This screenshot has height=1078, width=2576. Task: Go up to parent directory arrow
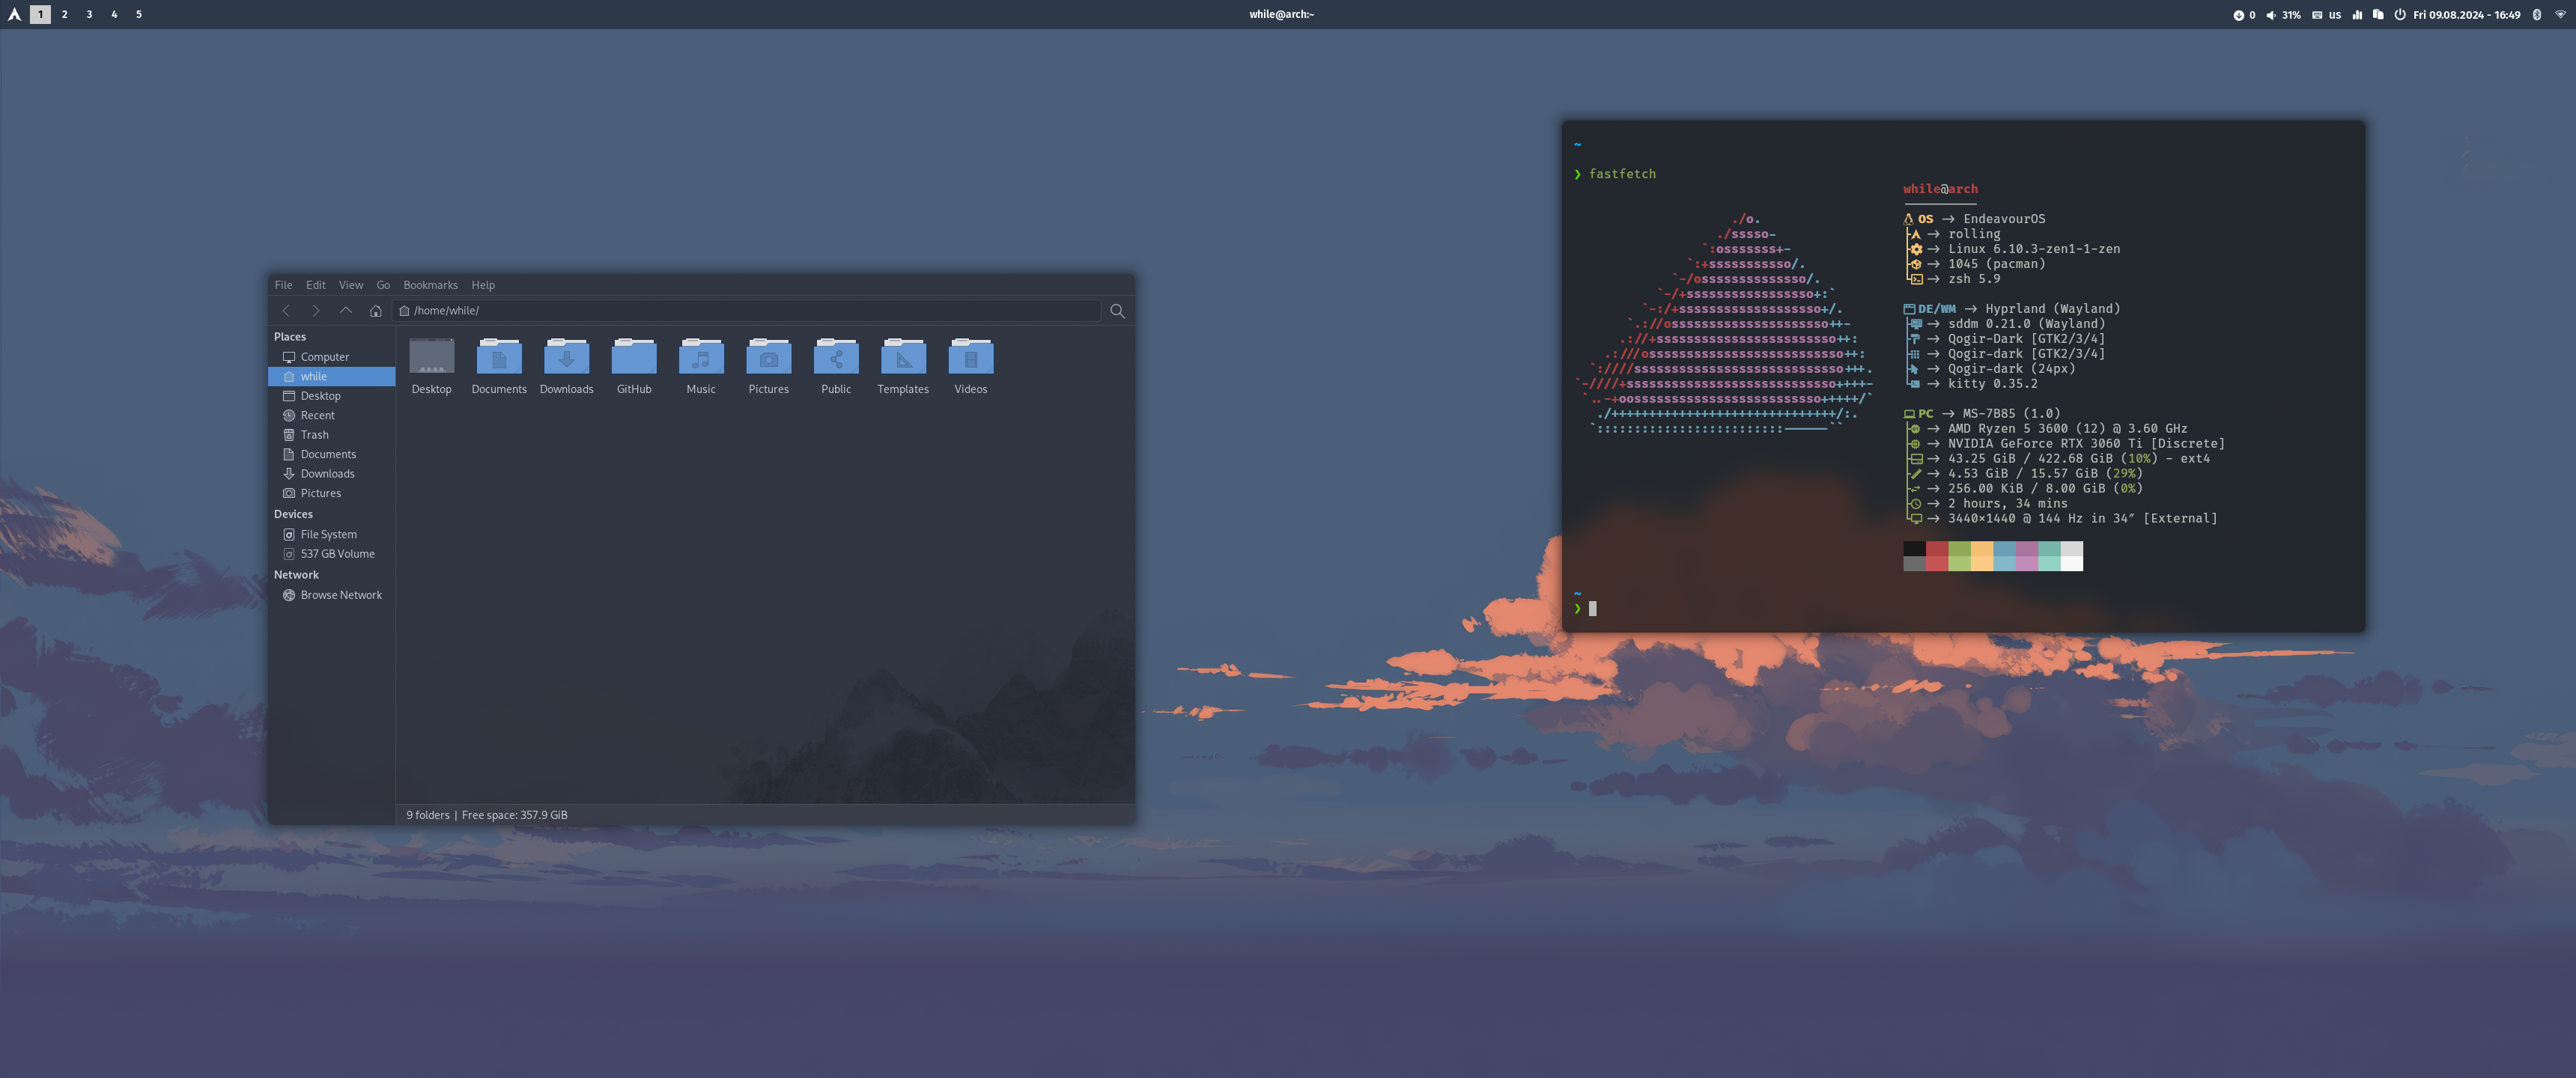[346, 311]
